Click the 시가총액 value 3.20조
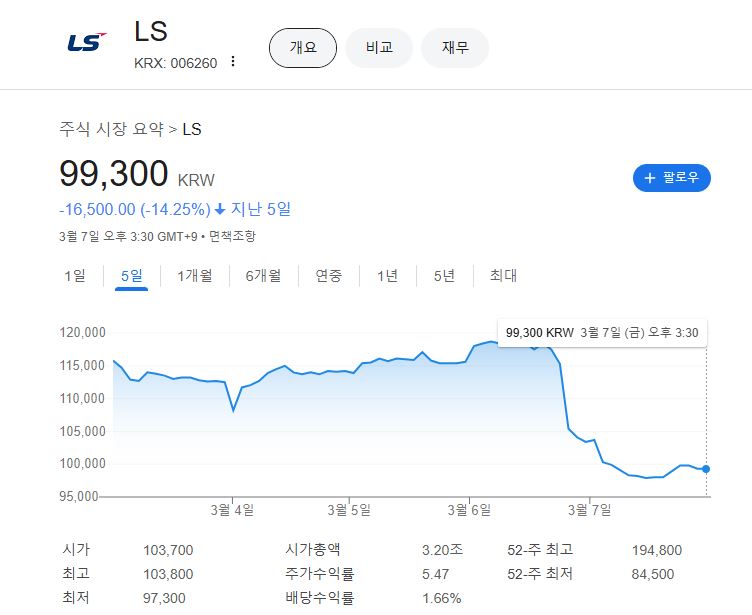 coord(442,550)
